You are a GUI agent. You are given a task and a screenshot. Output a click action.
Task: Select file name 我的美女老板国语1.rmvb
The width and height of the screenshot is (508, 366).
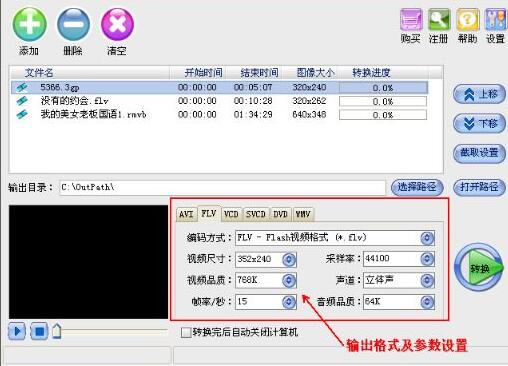93,115
